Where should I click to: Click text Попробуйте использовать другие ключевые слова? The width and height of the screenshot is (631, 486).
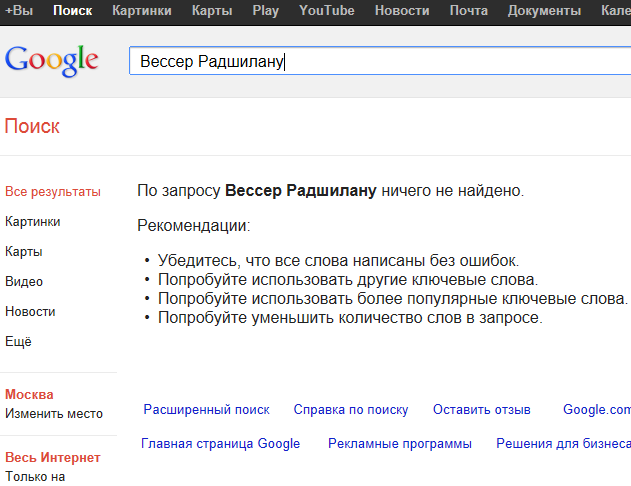tap(348, 280)
